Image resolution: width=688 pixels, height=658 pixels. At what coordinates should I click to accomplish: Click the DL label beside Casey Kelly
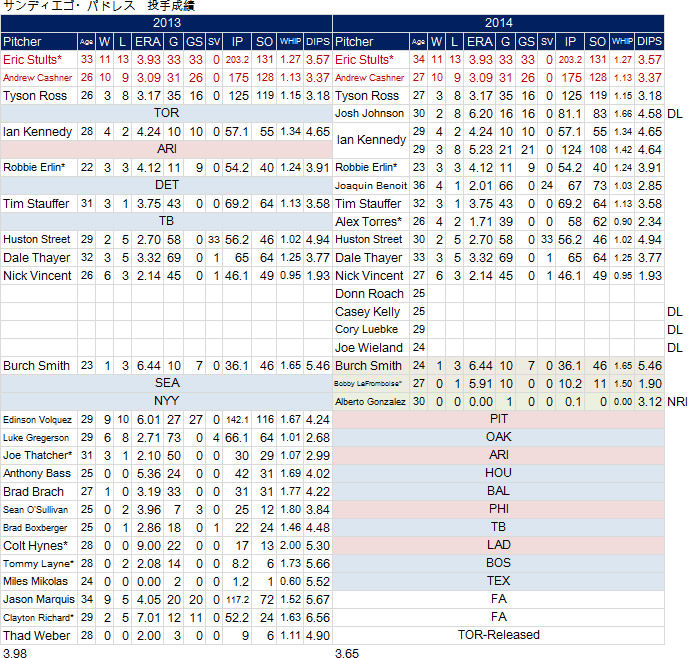tap(675, 311)
